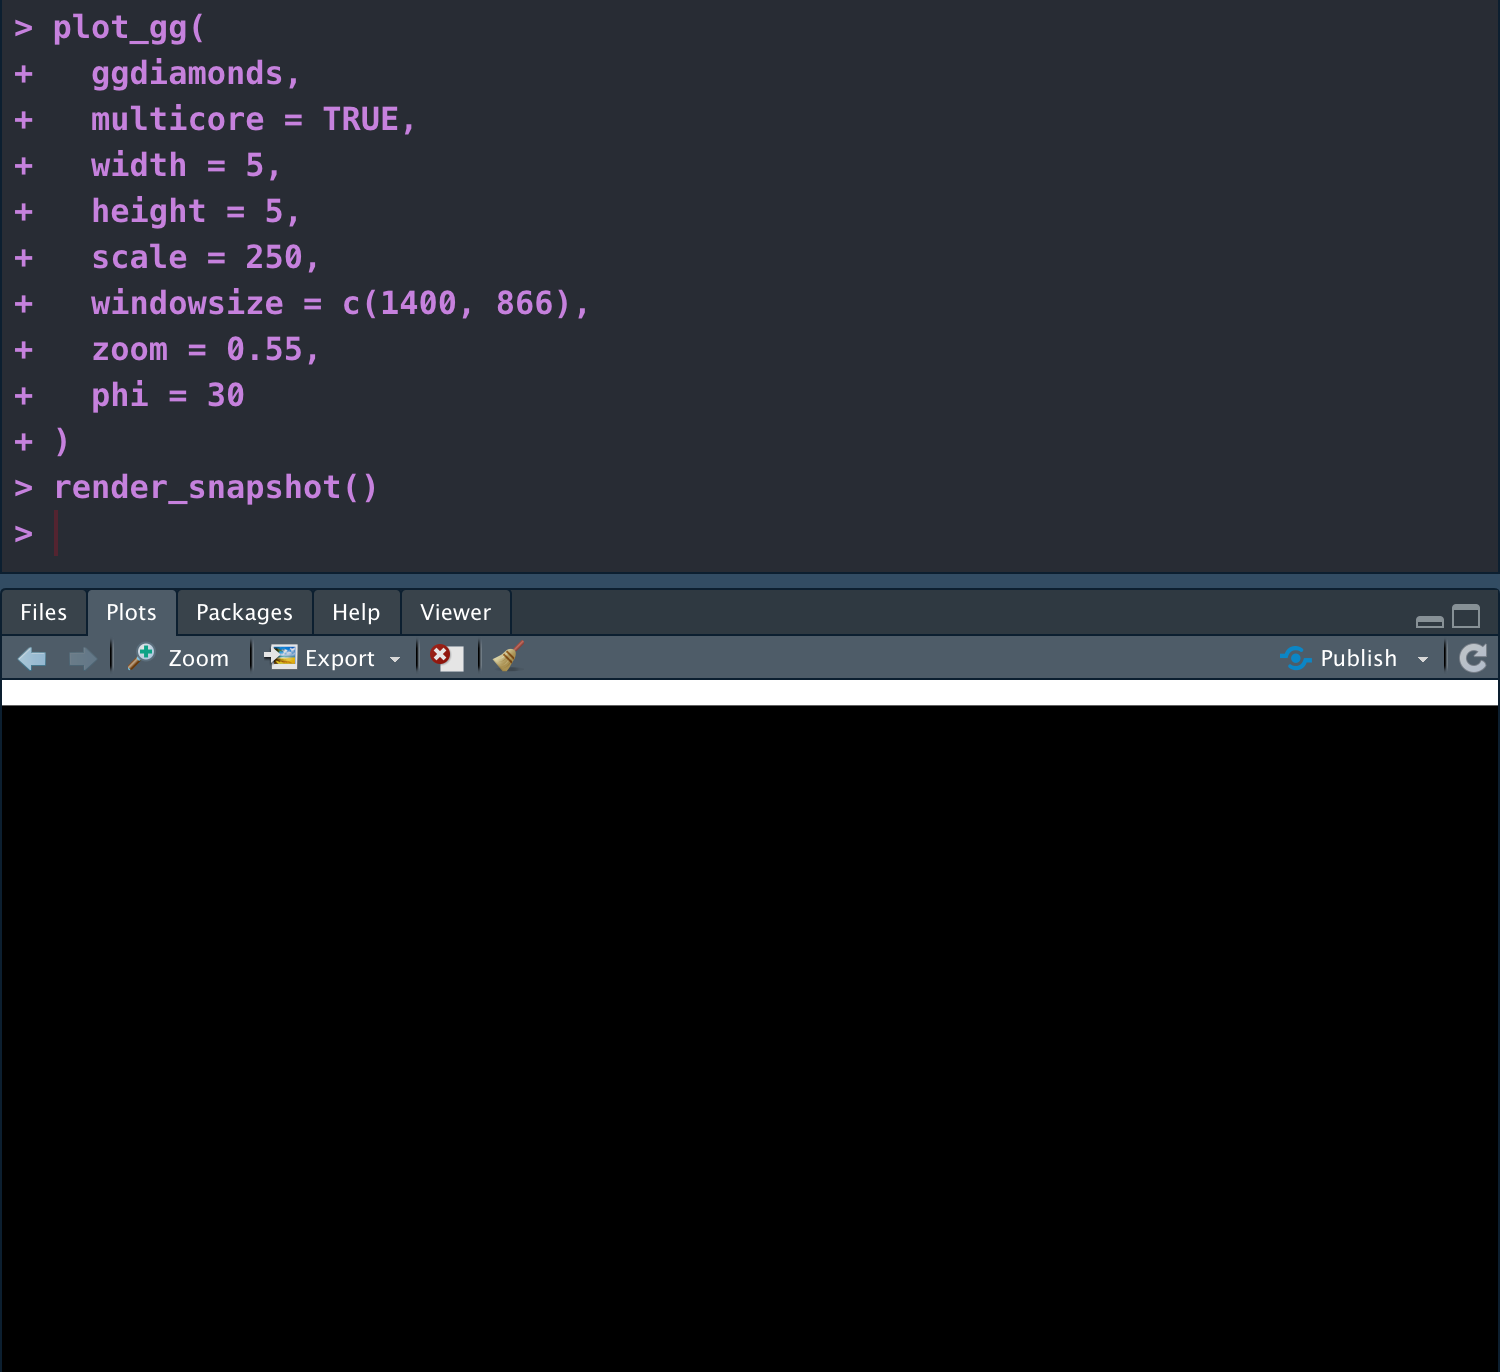Select the Export image icon

pos(281,657)
